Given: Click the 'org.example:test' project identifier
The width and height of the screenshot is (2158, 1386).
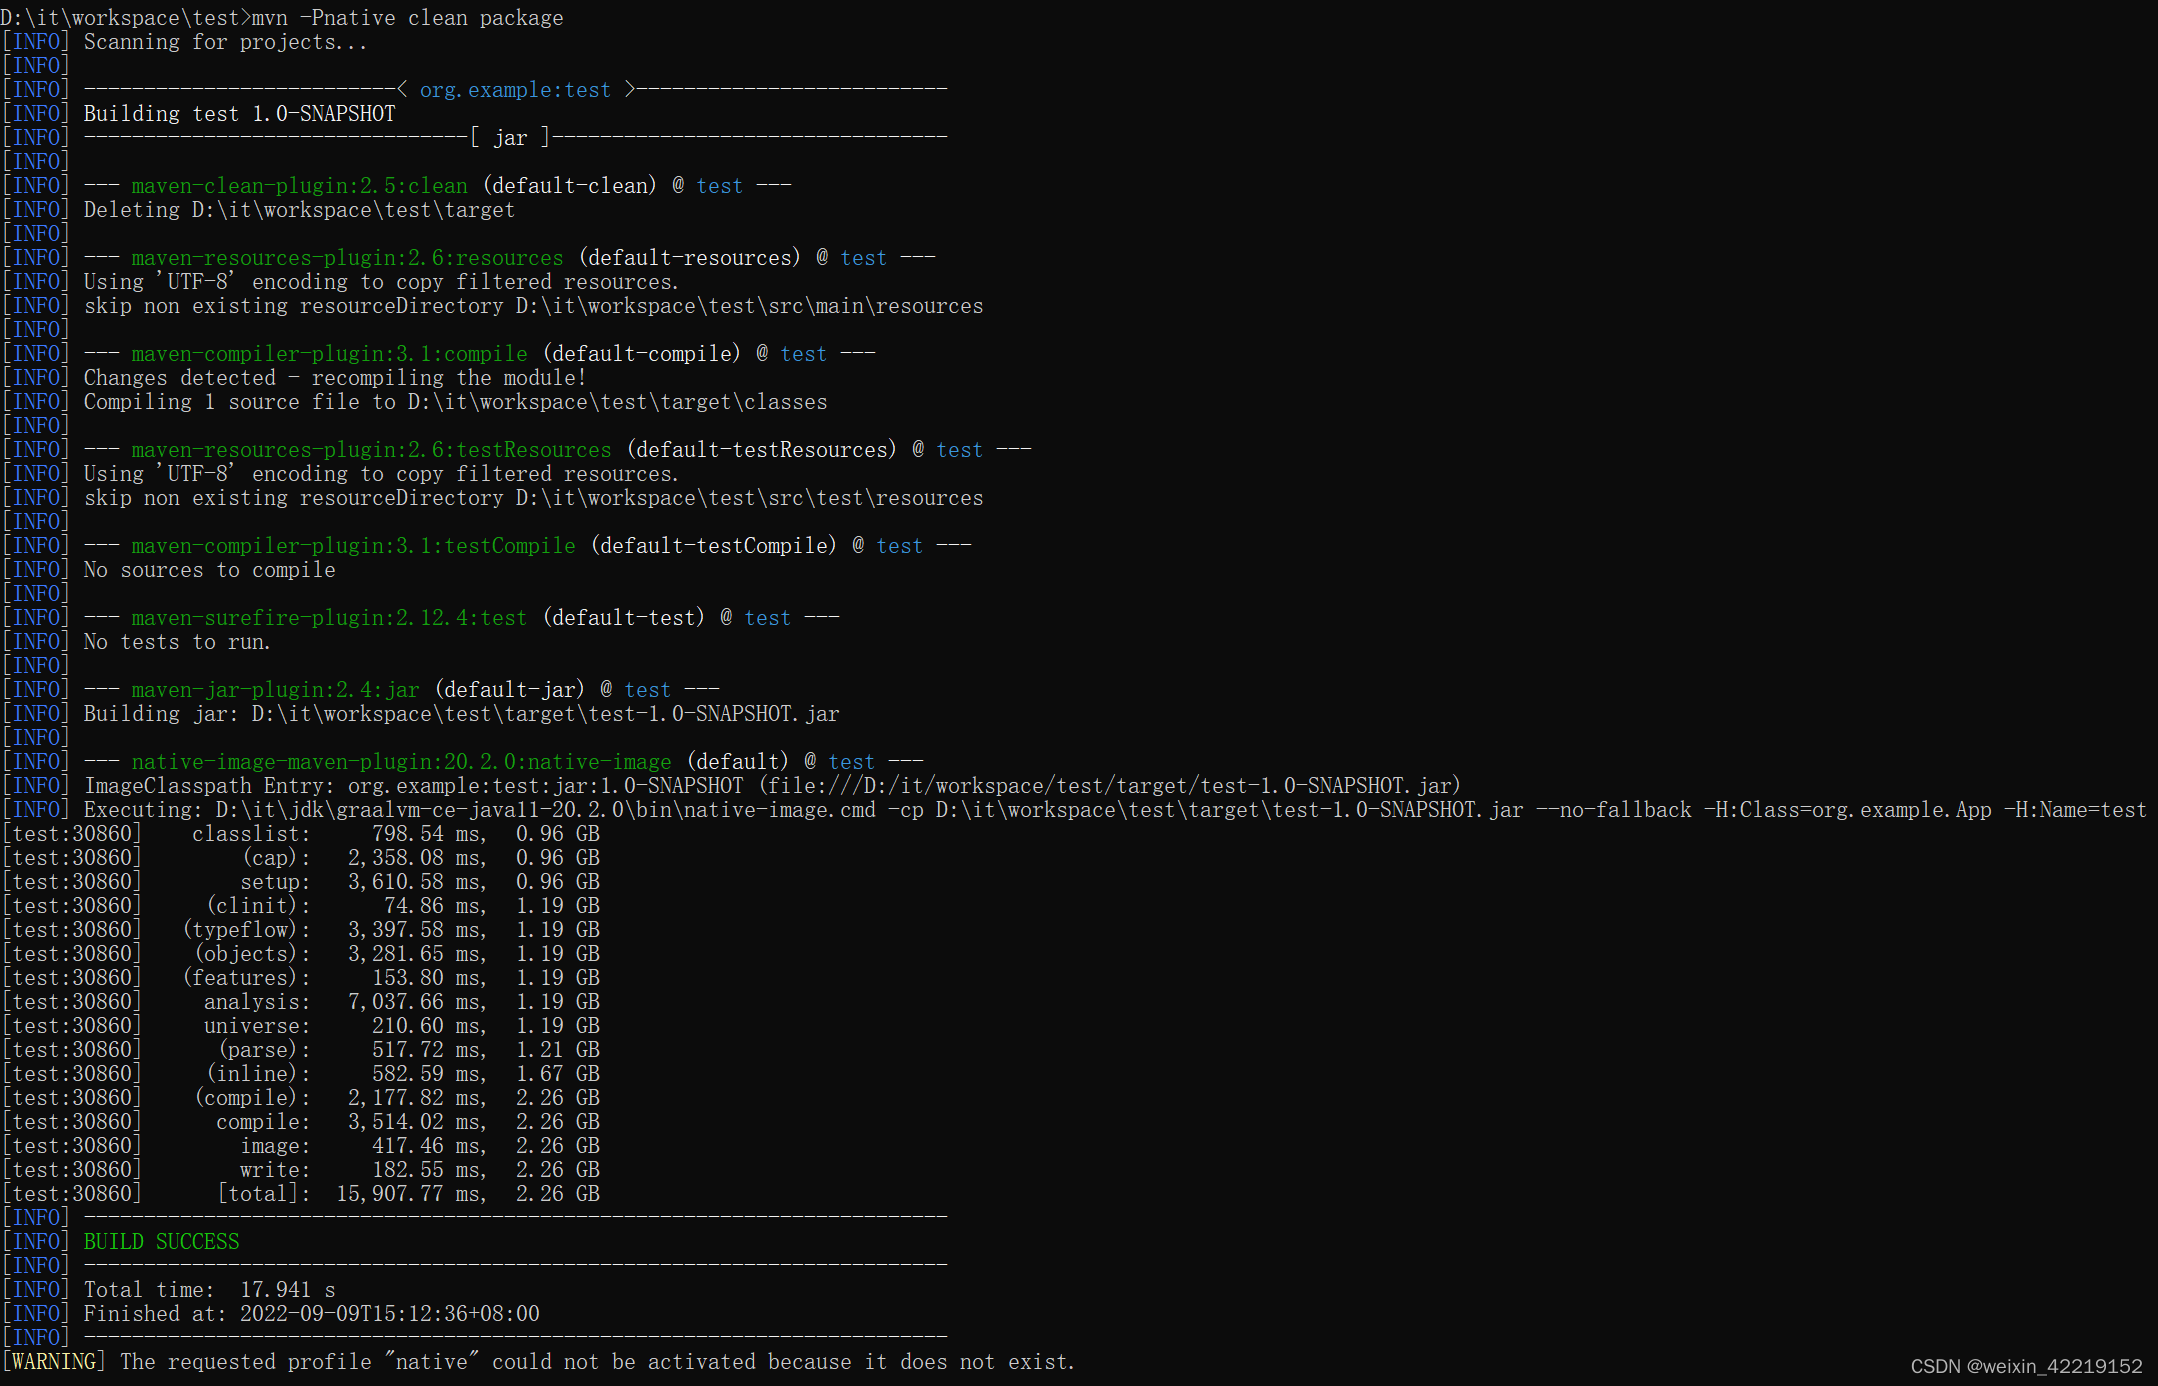Looking at the screenshot, I should [515, 90].
